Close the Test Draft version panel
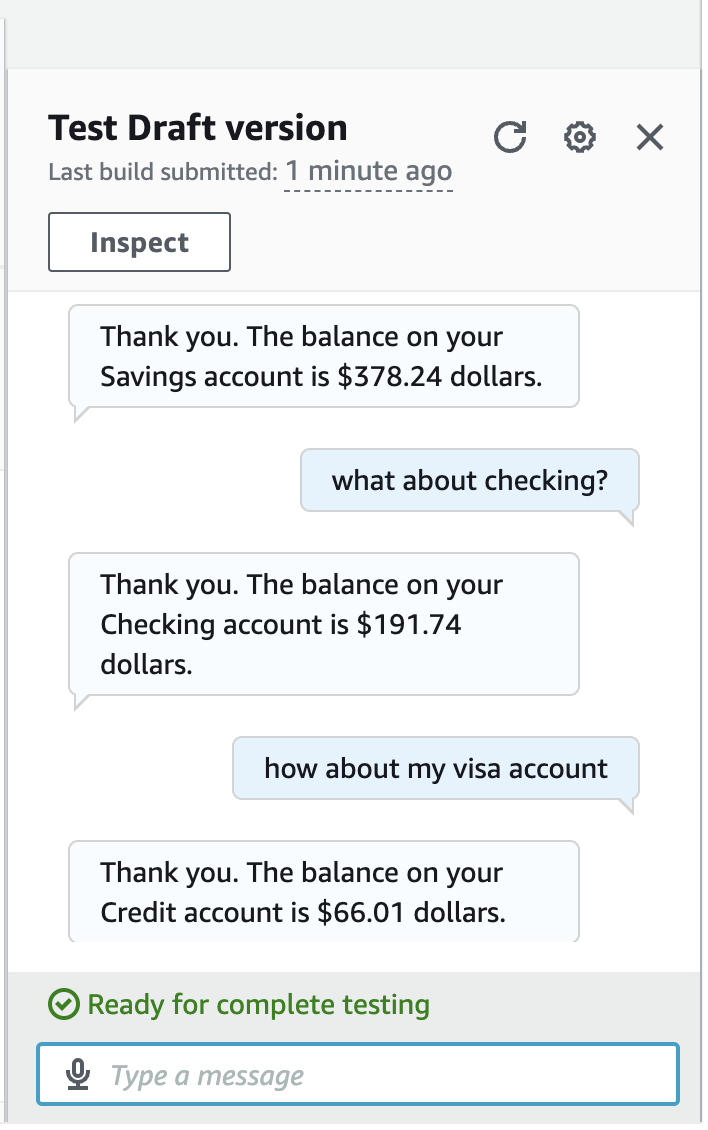The height and width of the screenshot is (1130, 708). pyautogui.click(x=650, y=137)
